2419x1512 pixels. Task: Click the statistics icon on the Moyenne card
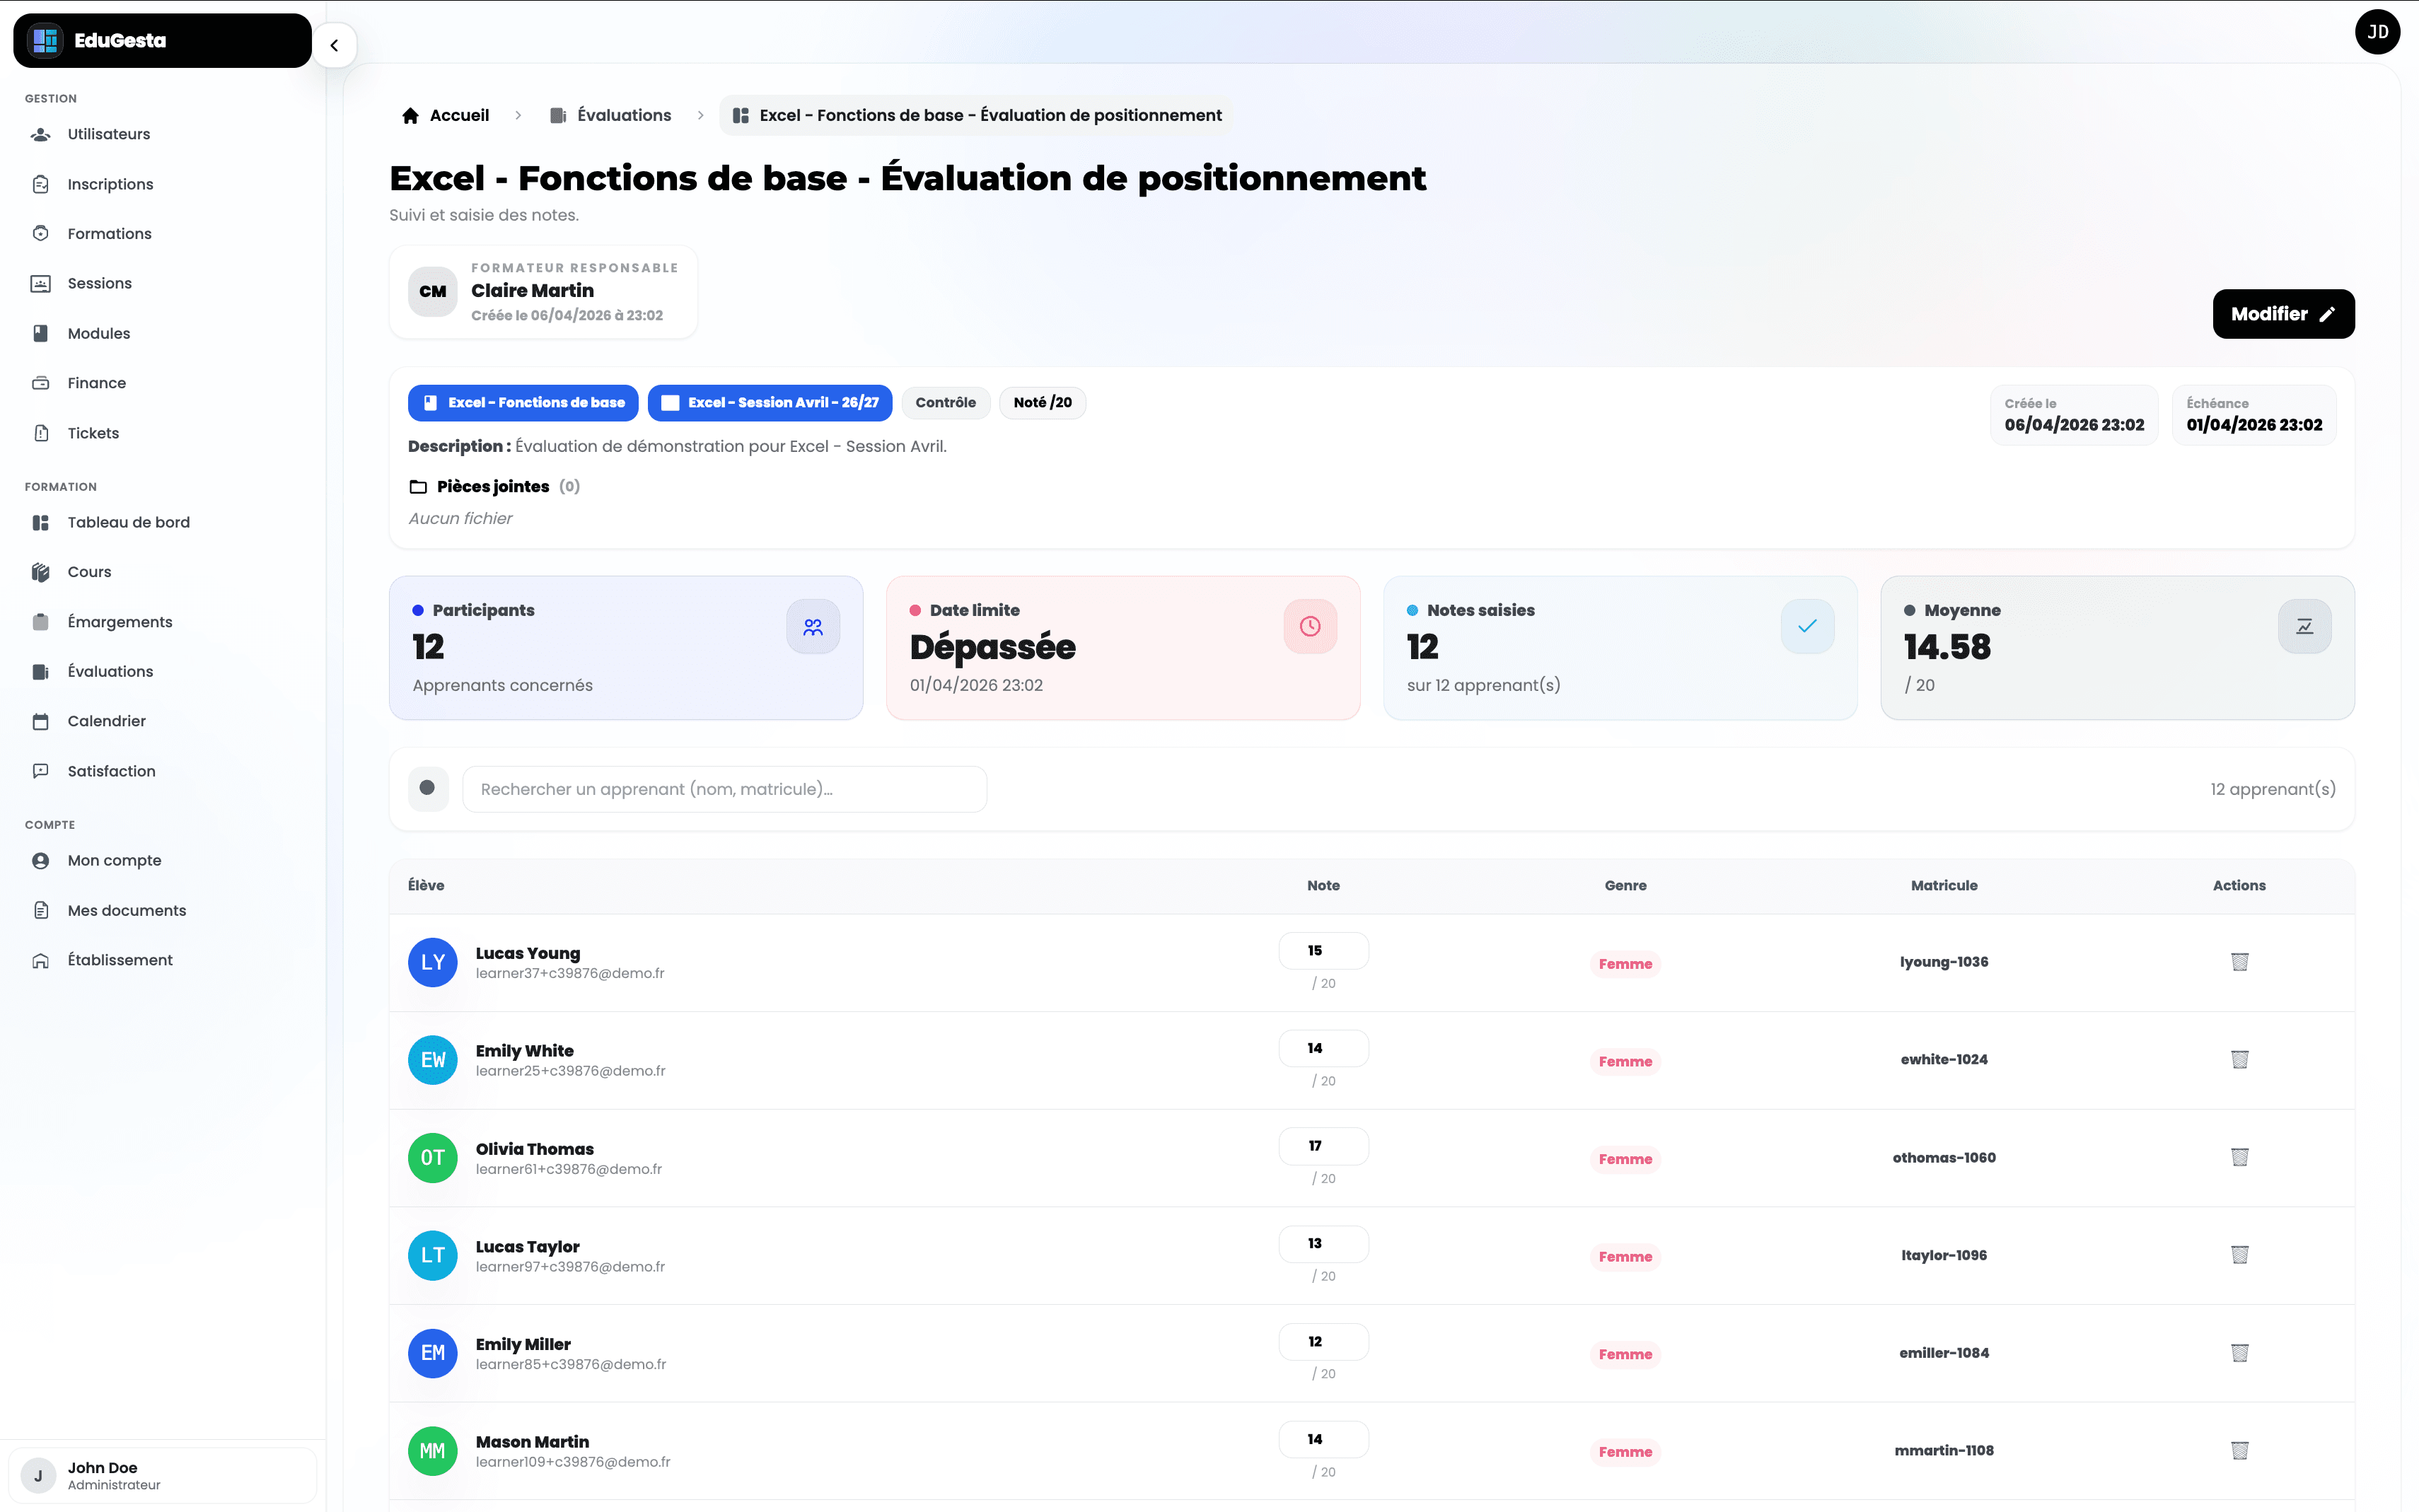pos(2304,626)
